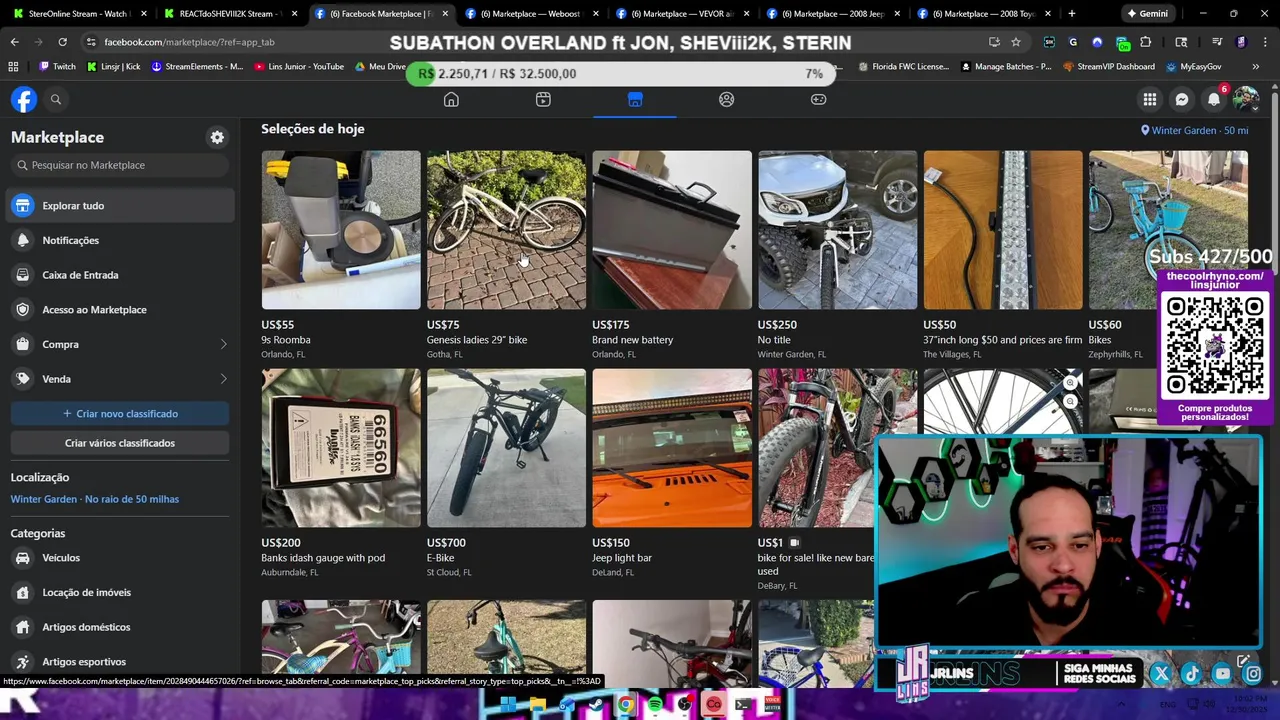Select Explorar tudo in sidebar
This screenshot has width=1280, height=720.
coord(120,205)
